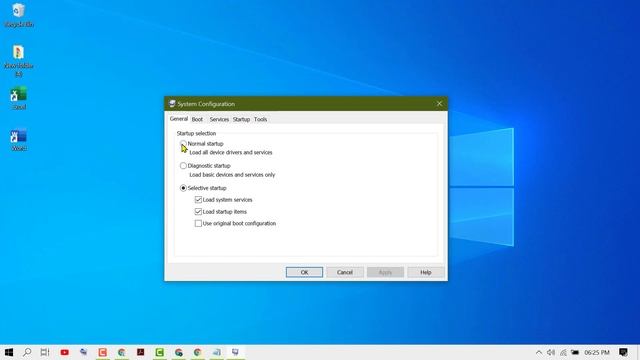Select the Diagnostic startup option
The height and width of the screenshot is (360, 640).
[183, 166]
